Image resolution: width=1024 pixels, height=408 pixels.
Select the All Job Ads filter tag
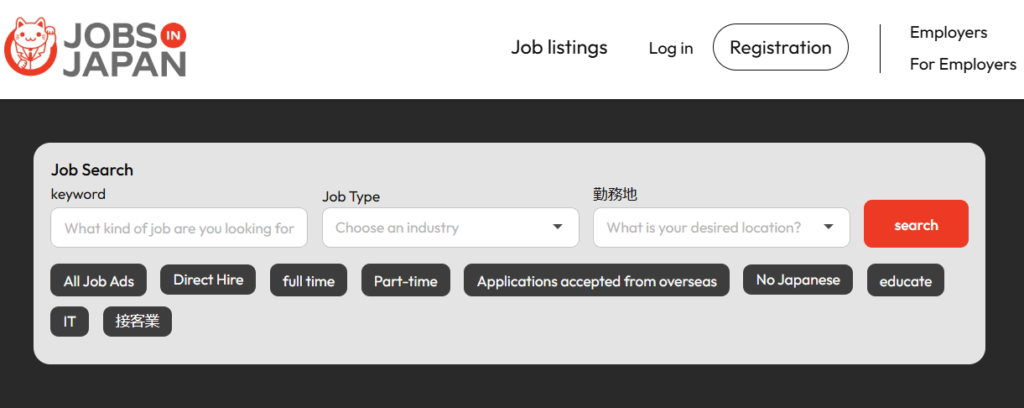99,281
